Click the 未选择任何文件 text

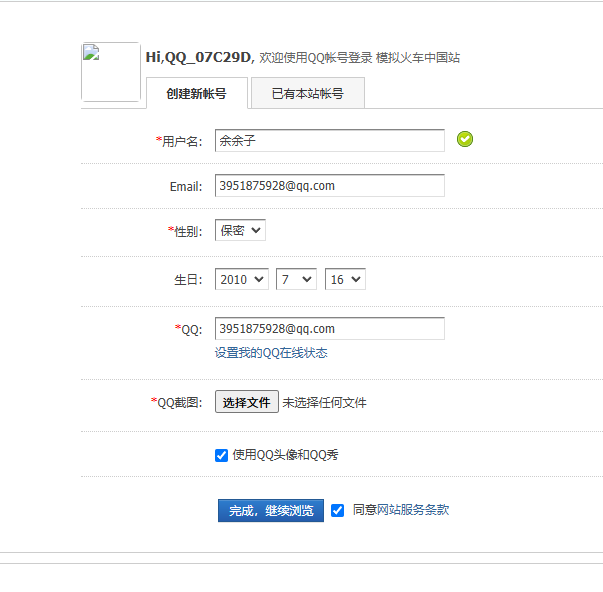point(325,403)
